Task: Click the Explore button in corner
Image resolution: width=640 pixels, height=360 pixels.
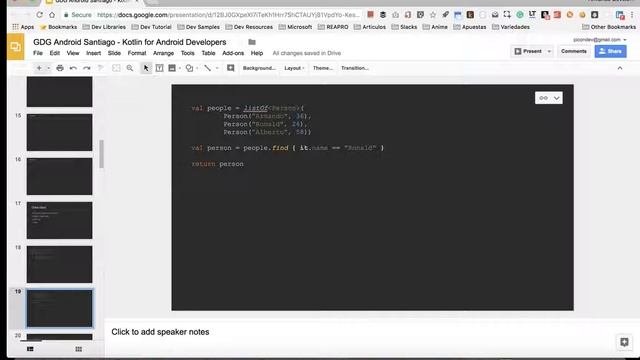Action: (x=624, y=342)
